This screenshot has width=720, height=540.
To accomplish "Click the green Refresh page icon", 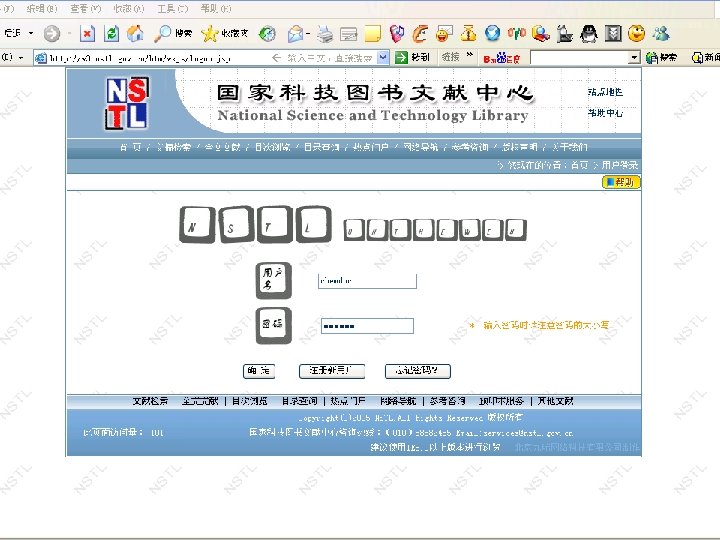I will click(x=111, y=33).
